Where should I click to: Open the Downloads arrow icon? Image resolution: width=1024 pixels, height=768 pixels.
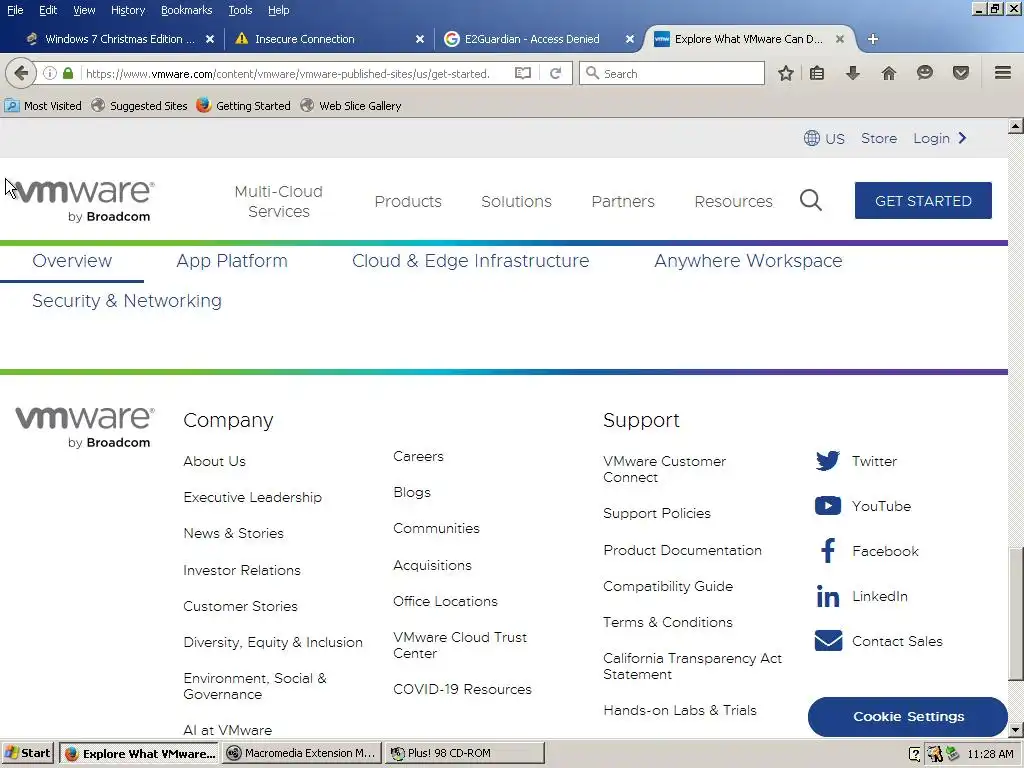[852, 73]
